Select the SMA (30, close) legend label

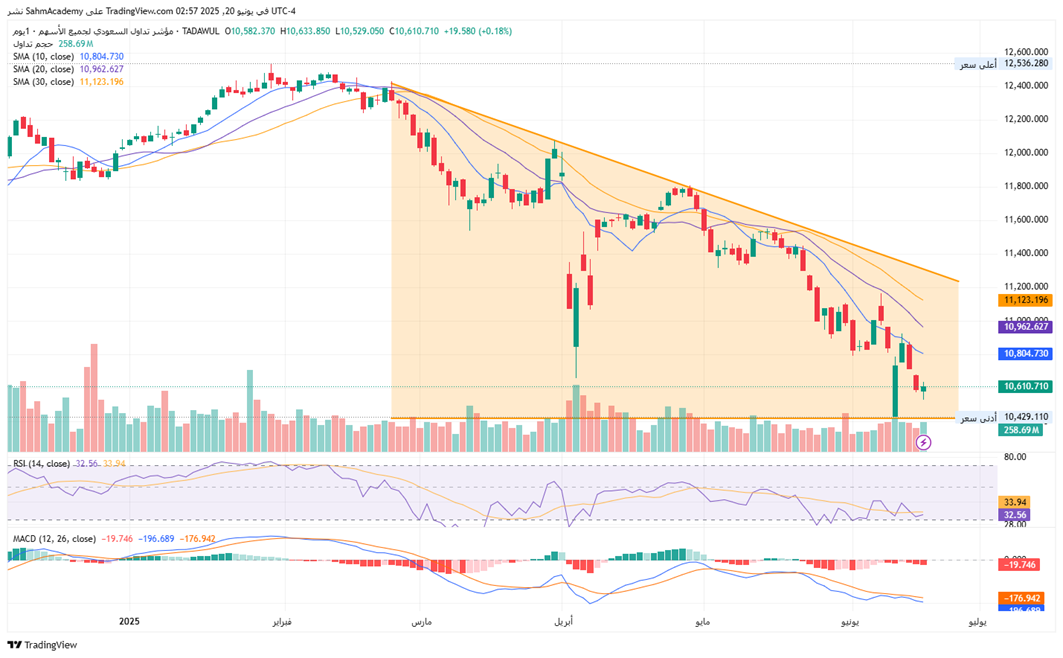point(43,82)
